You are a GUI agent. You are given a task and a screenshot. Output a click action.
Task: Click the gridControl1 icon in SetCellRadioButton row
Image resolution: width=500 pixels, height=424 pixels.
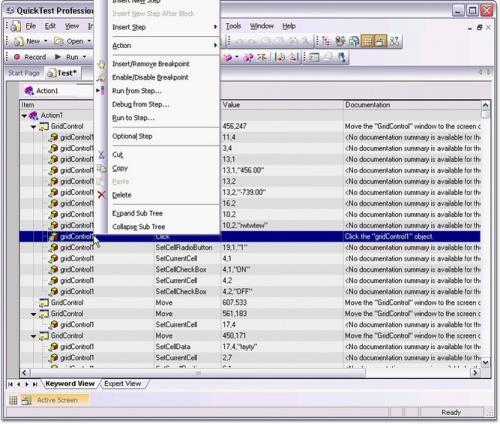pyautogui.click(x=53, y=247)
